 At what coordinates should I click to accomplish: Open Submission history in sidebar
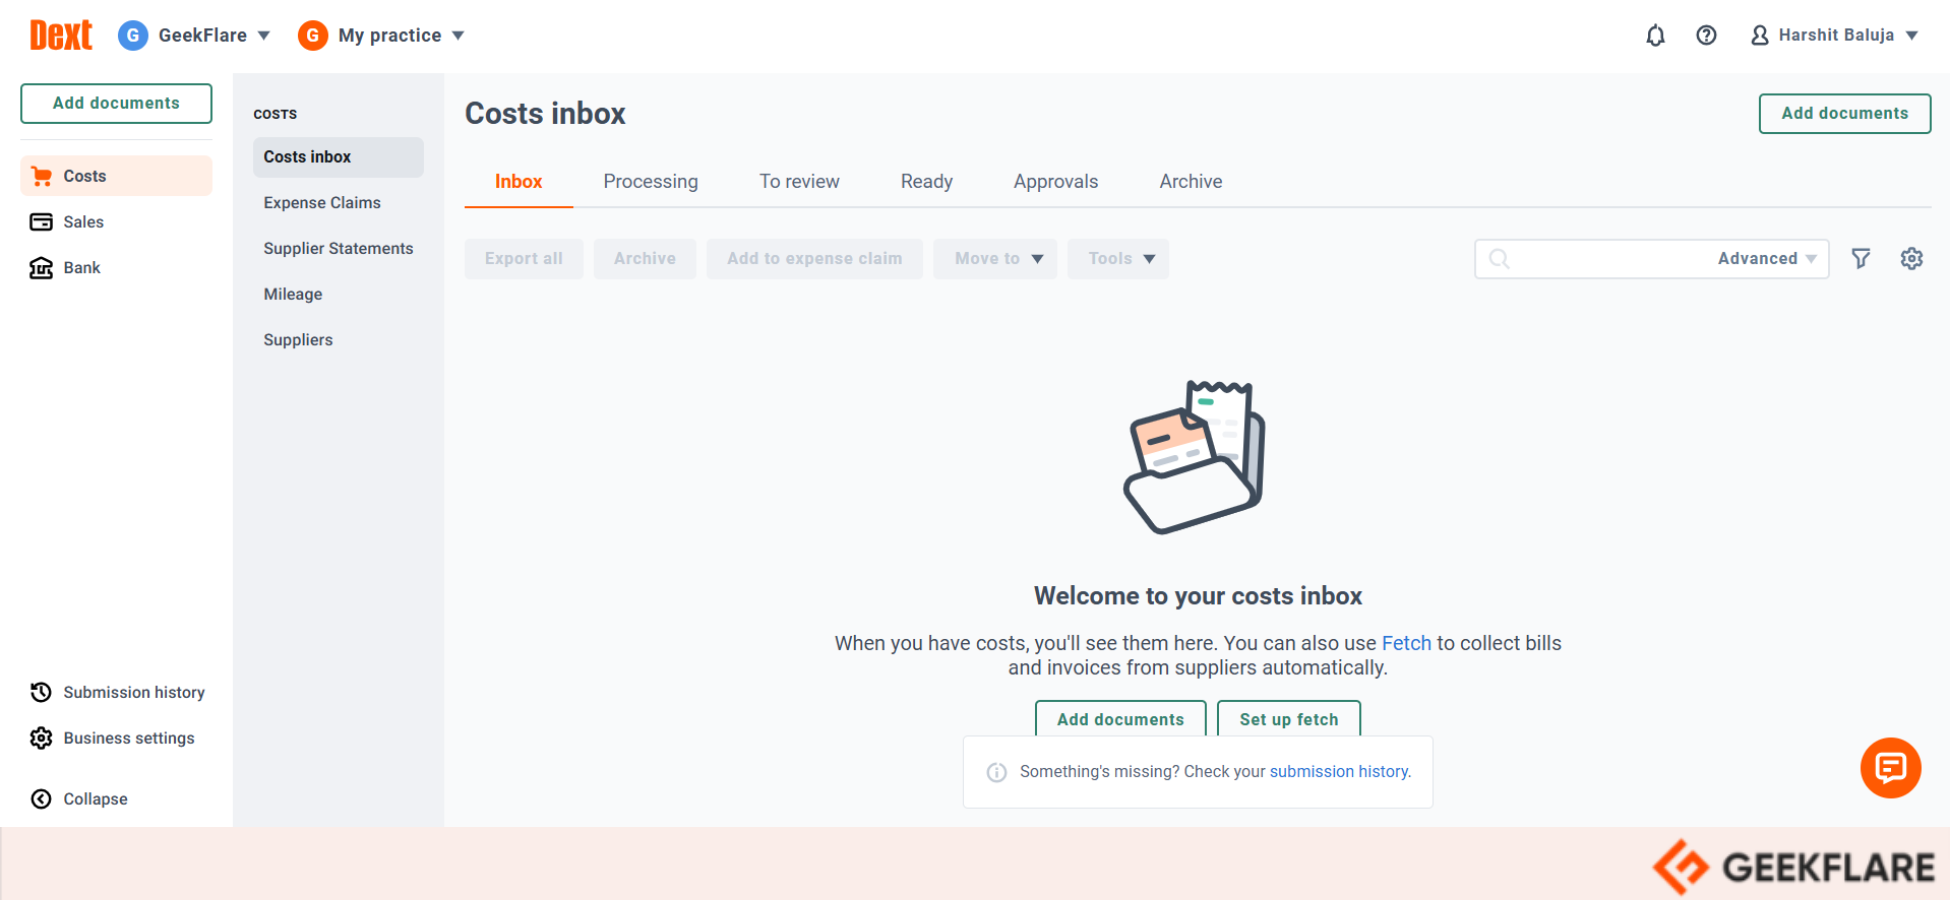point(133,692)
